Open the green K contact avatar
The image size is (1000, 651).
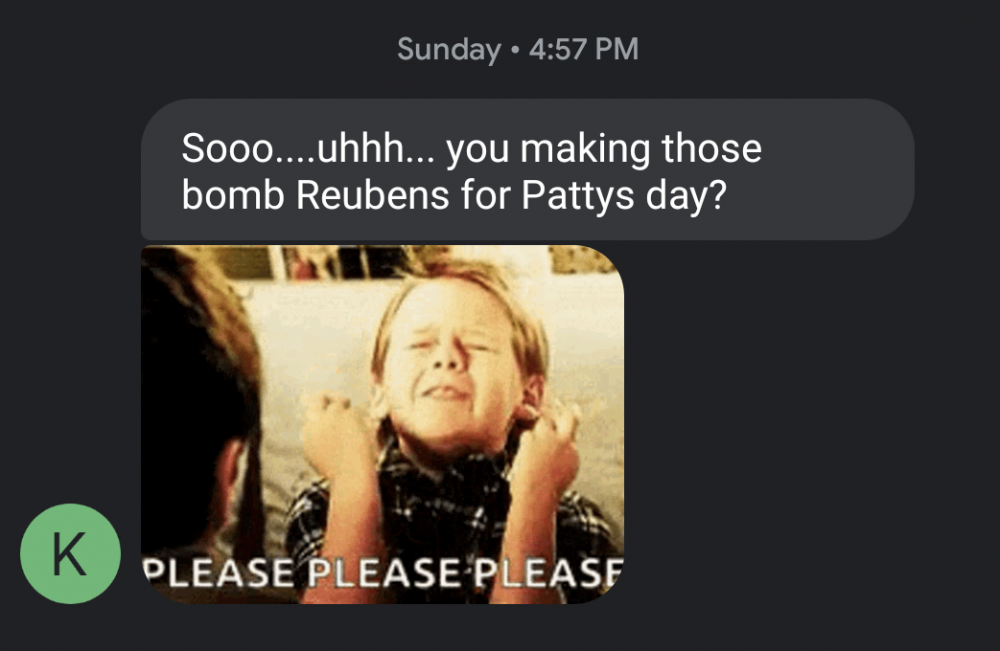point(70,553)
